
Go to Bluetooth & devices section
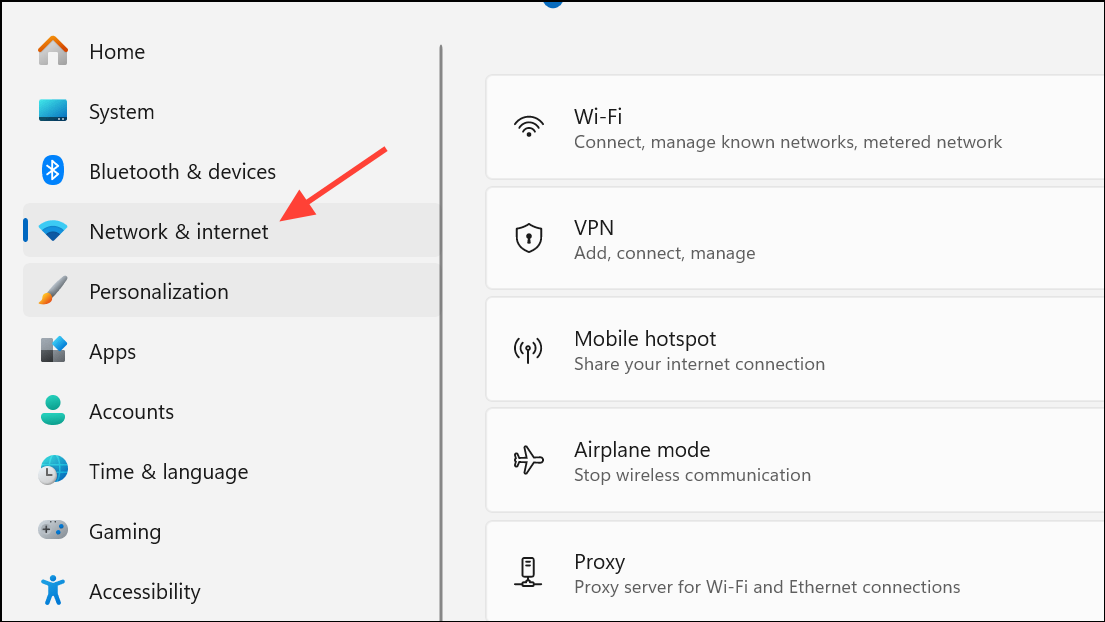(231, 171)
